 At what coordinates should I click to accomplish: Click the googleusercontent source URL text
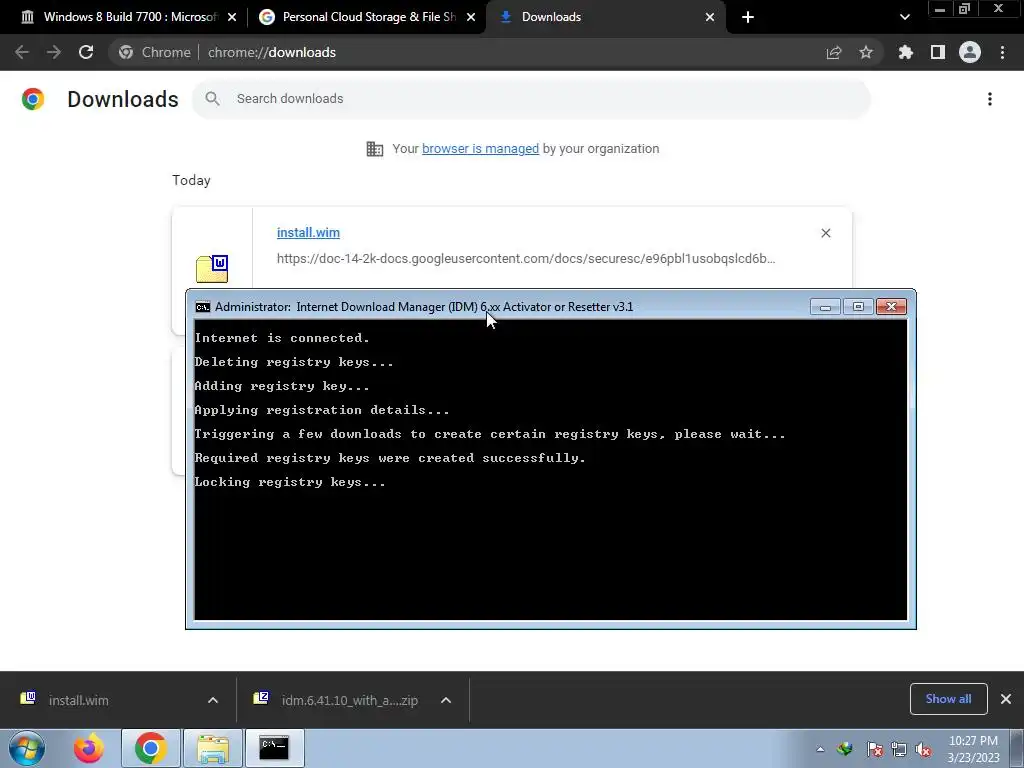tap(526, 259)
